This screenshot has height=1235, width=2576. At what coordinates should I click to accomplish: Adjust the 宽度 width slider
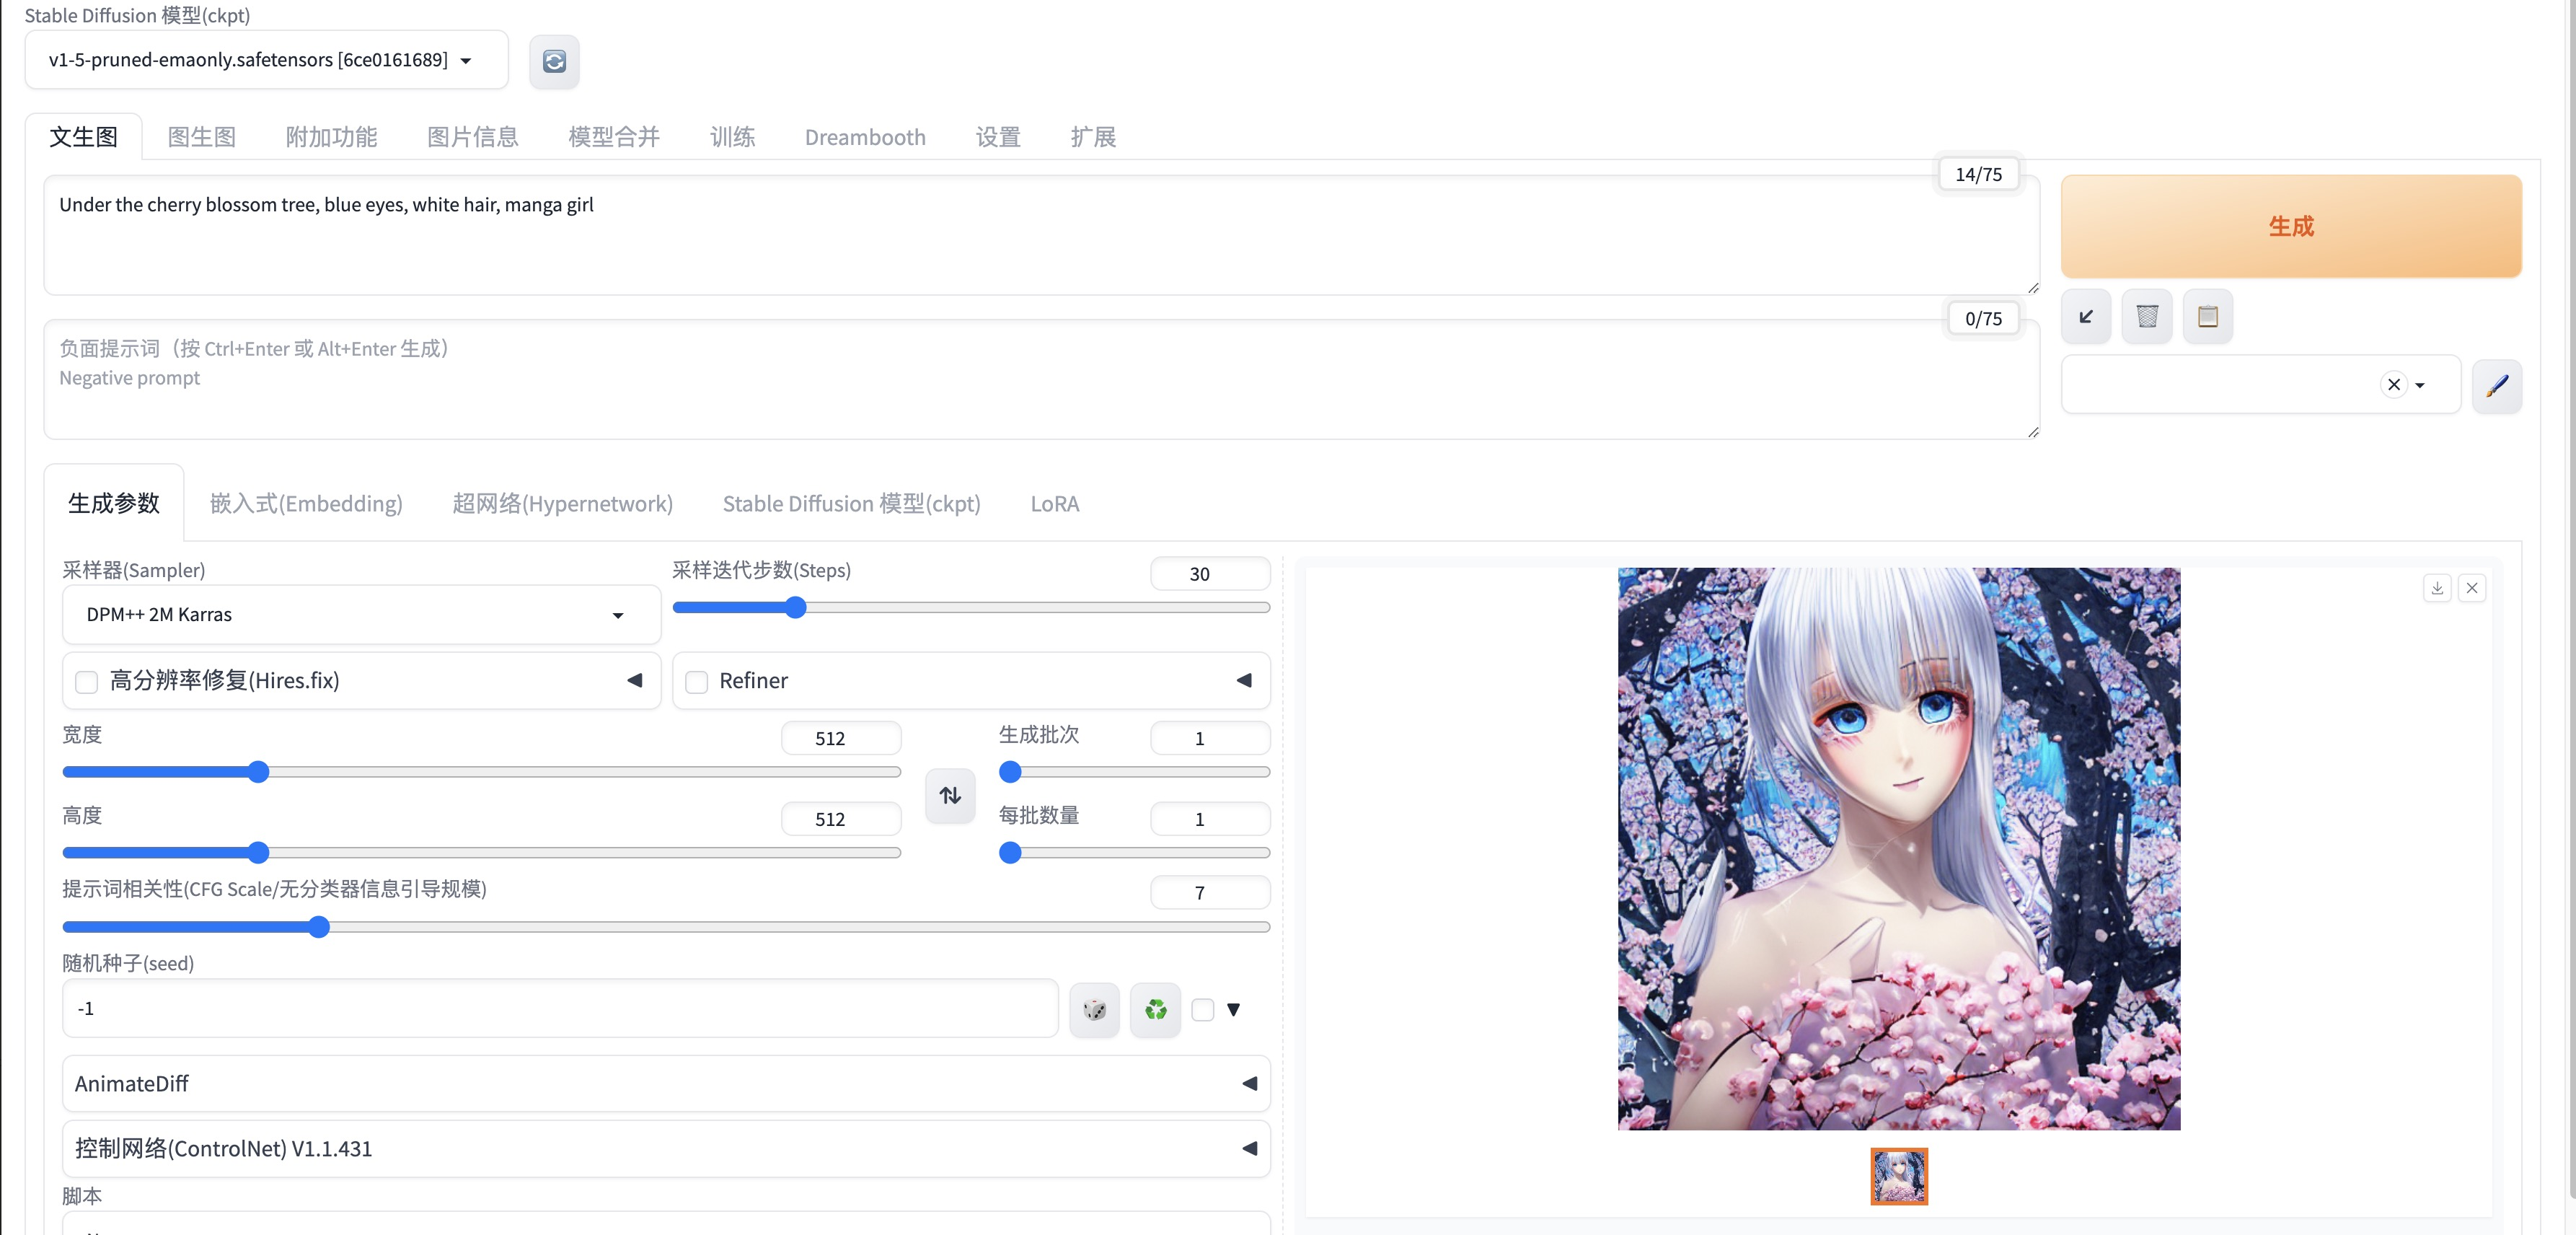[x=482, y=772]
